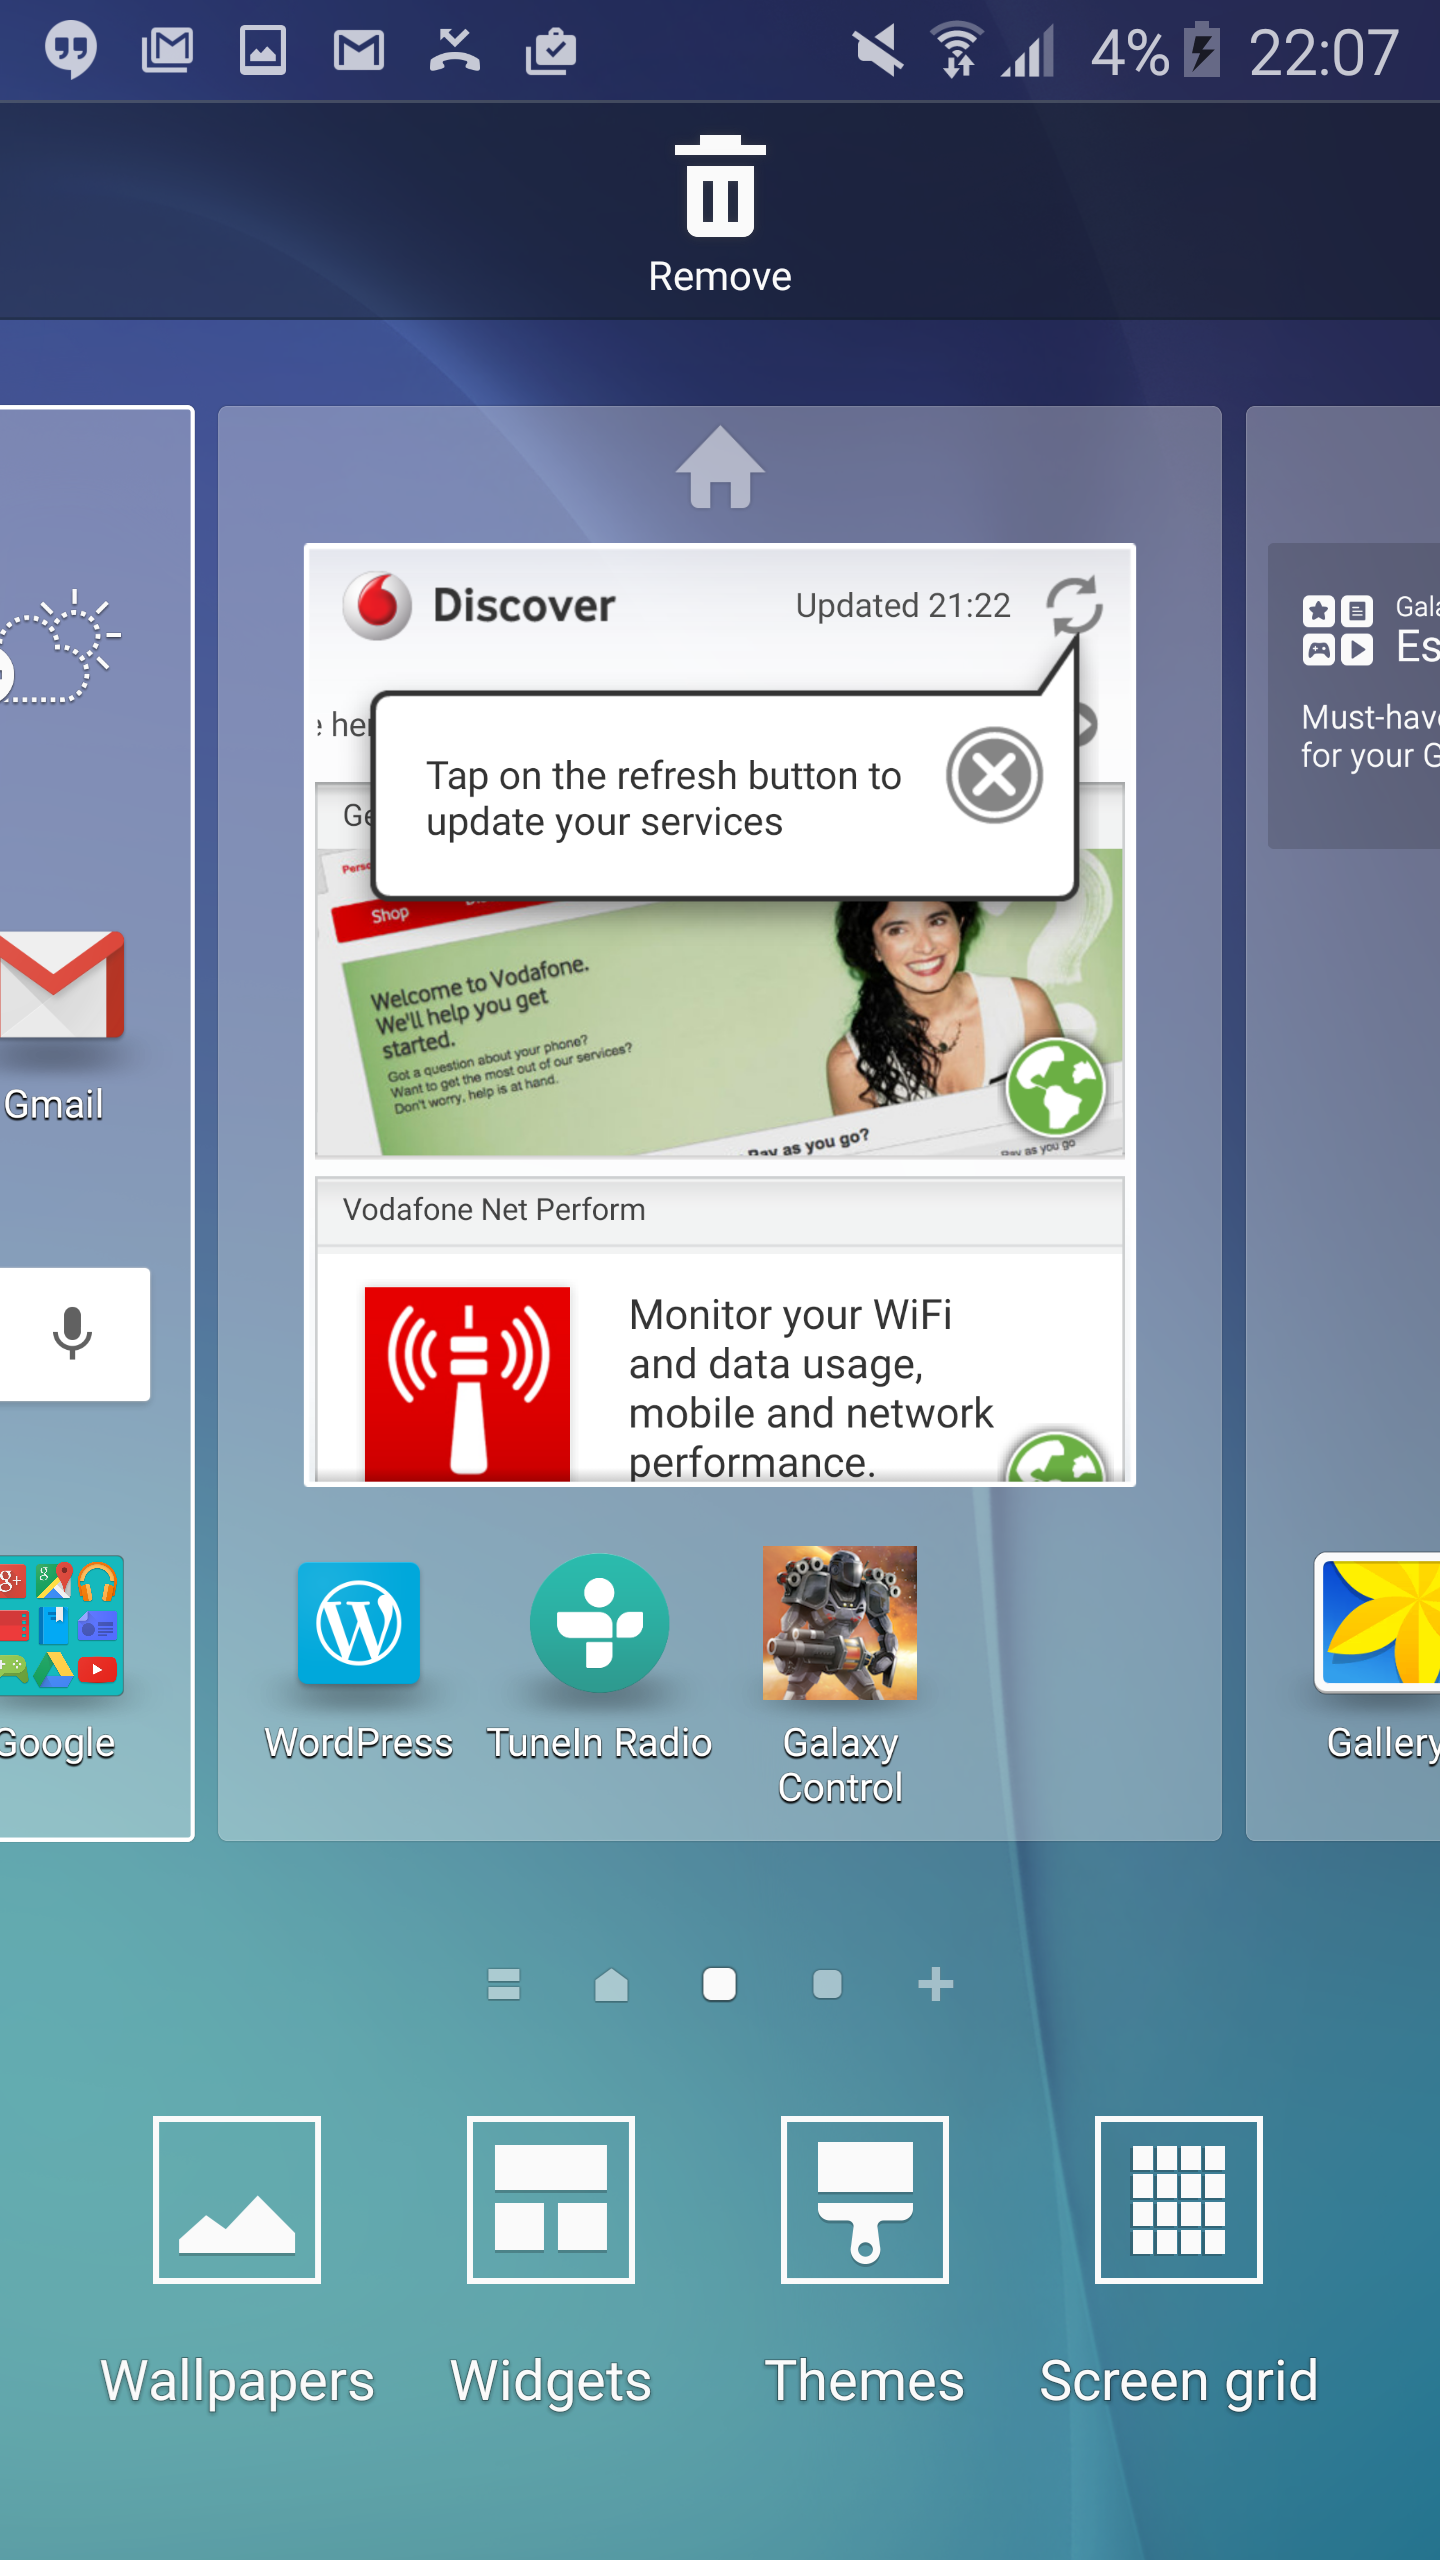Open the Gmail mail notification icon
This screenshot has height=2560, width=1440.
coord(359,51)
